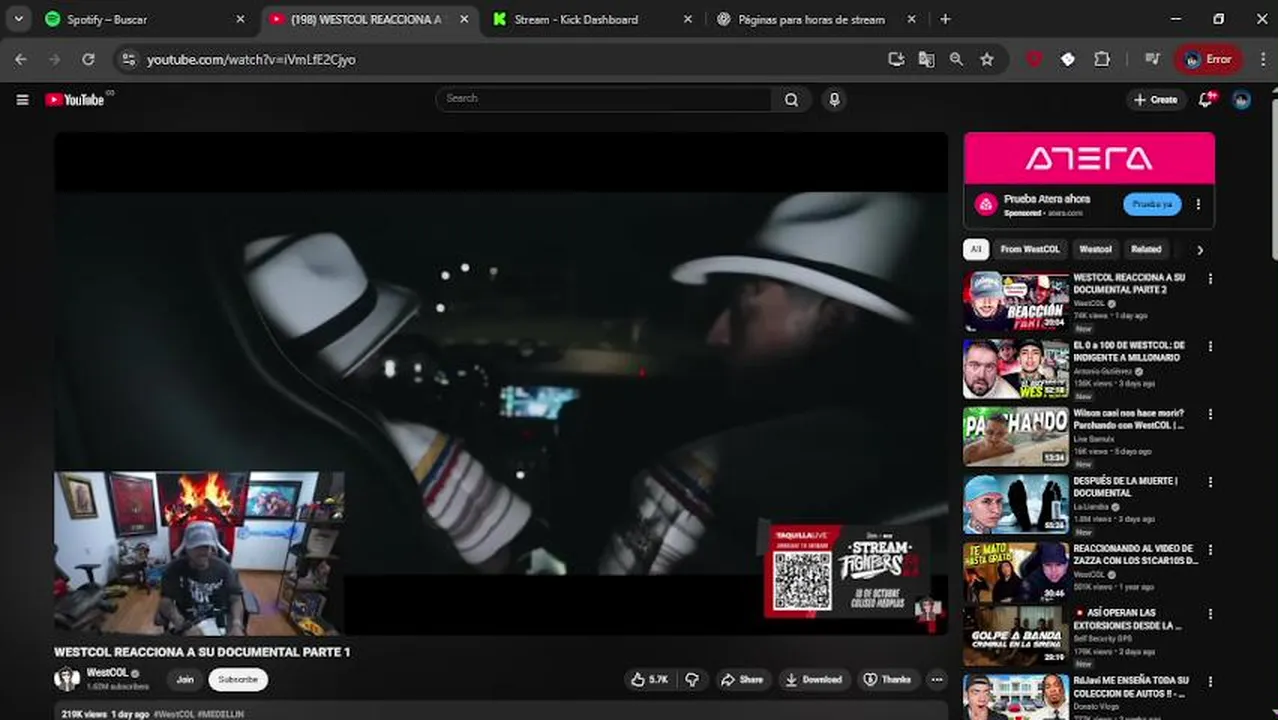Open more actions under the video
Viewport: 1278px width, 720px height.
click(937, 679)
